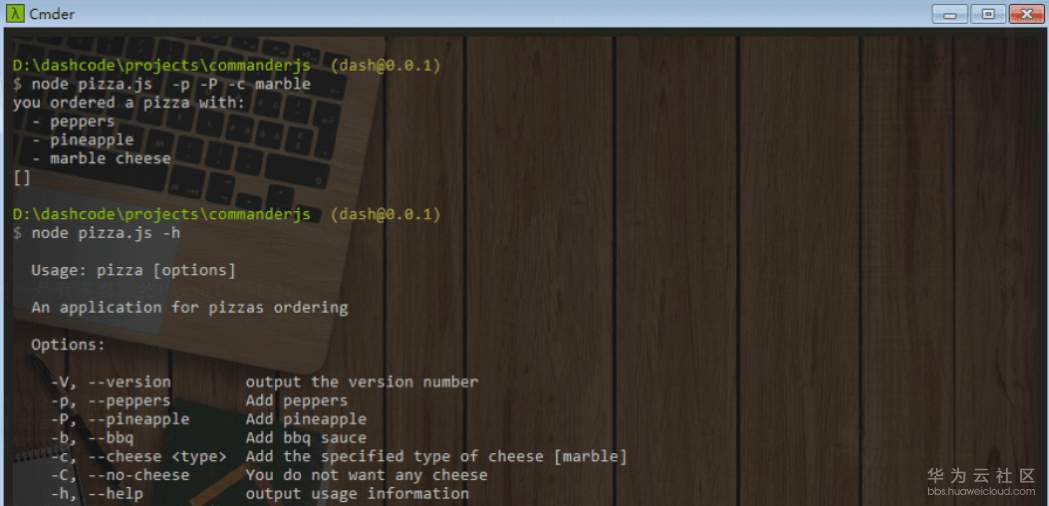
Task: Click the Cmder lambda icon in title bar
Action: coord(15,13)
